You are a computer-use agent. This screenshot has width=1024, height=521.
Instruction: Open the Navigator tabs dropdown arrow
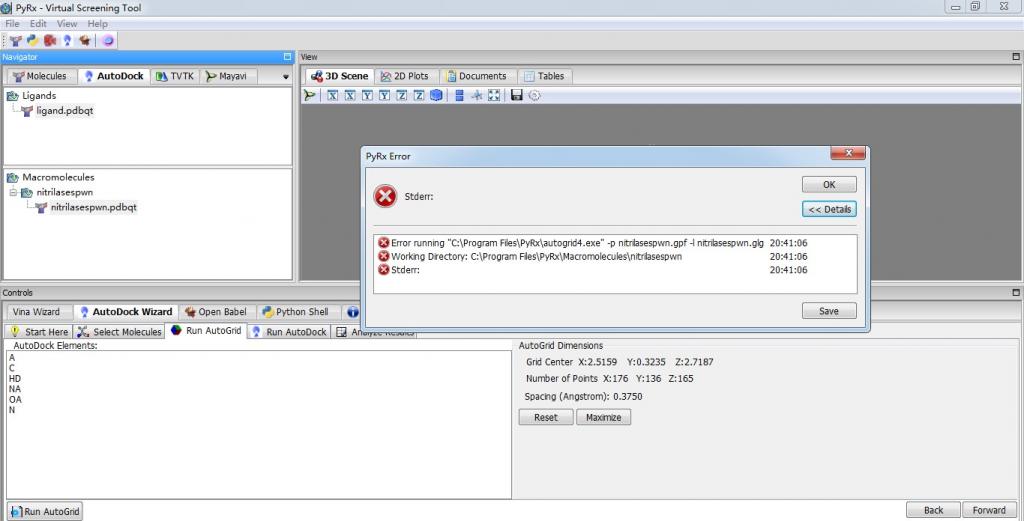pos(285,77)
